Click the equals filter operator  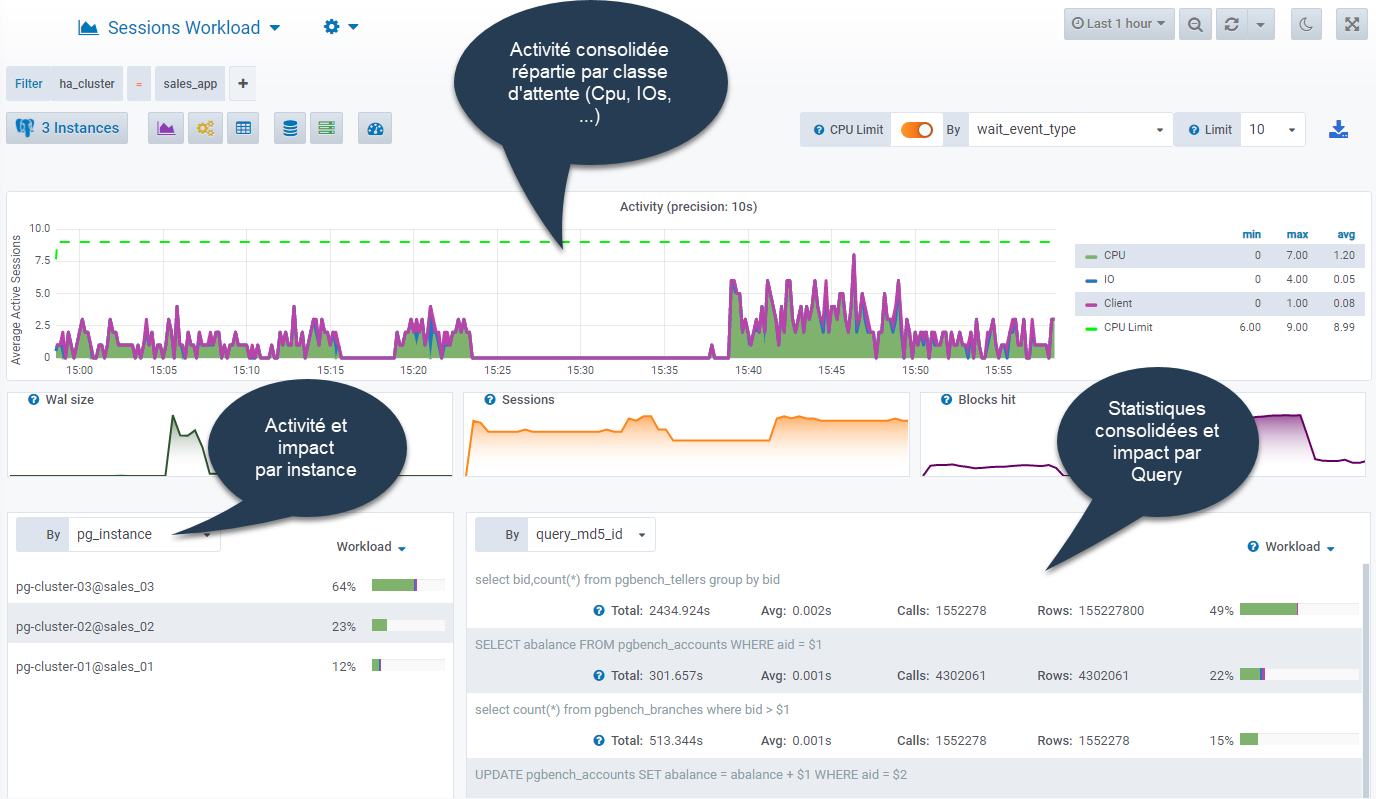click(139, 84)
